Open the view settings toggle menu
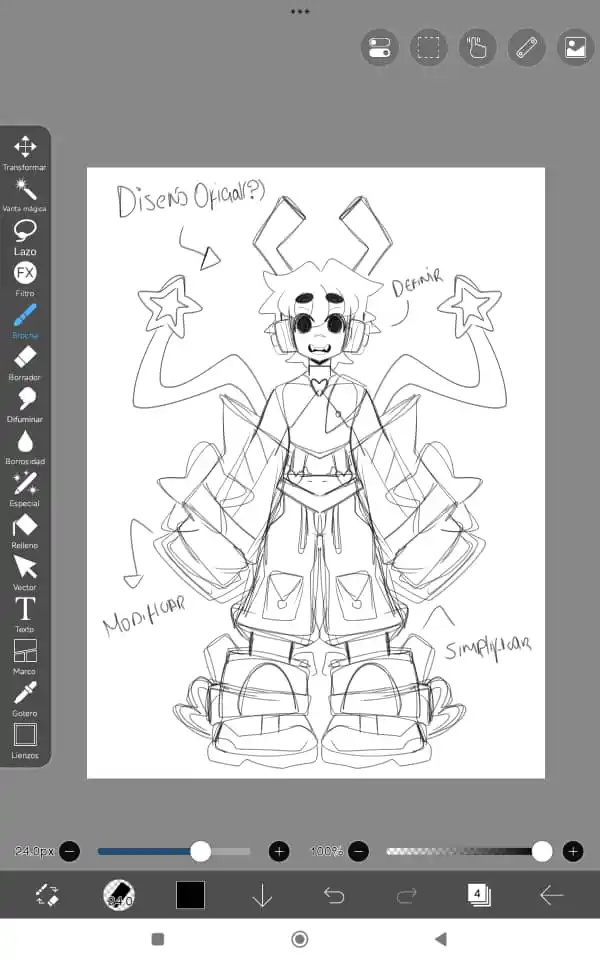The width and height of the screenshot is (600, 960). [x=380, y=48]
